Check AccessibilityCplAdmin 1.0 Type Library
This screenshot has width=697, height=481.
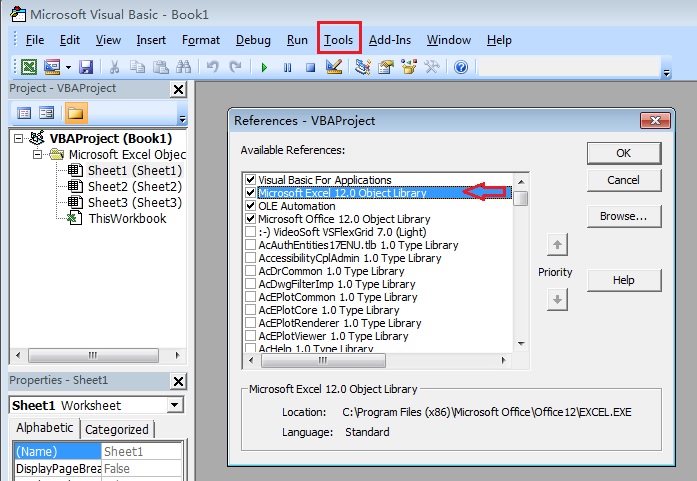point(250,258)
